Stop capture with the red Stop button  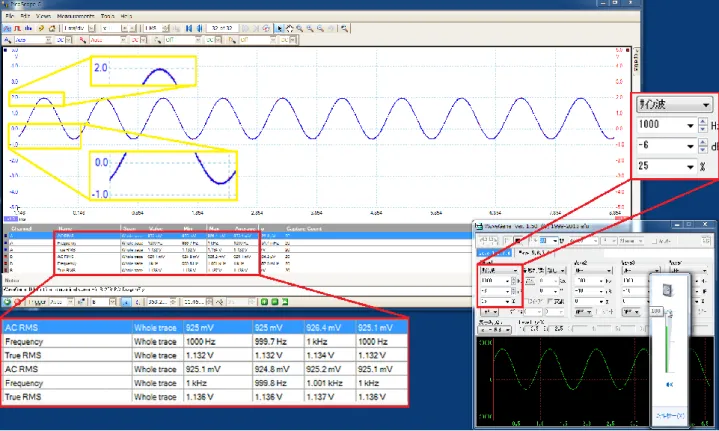pyautogui.click(x=17, y=302)
